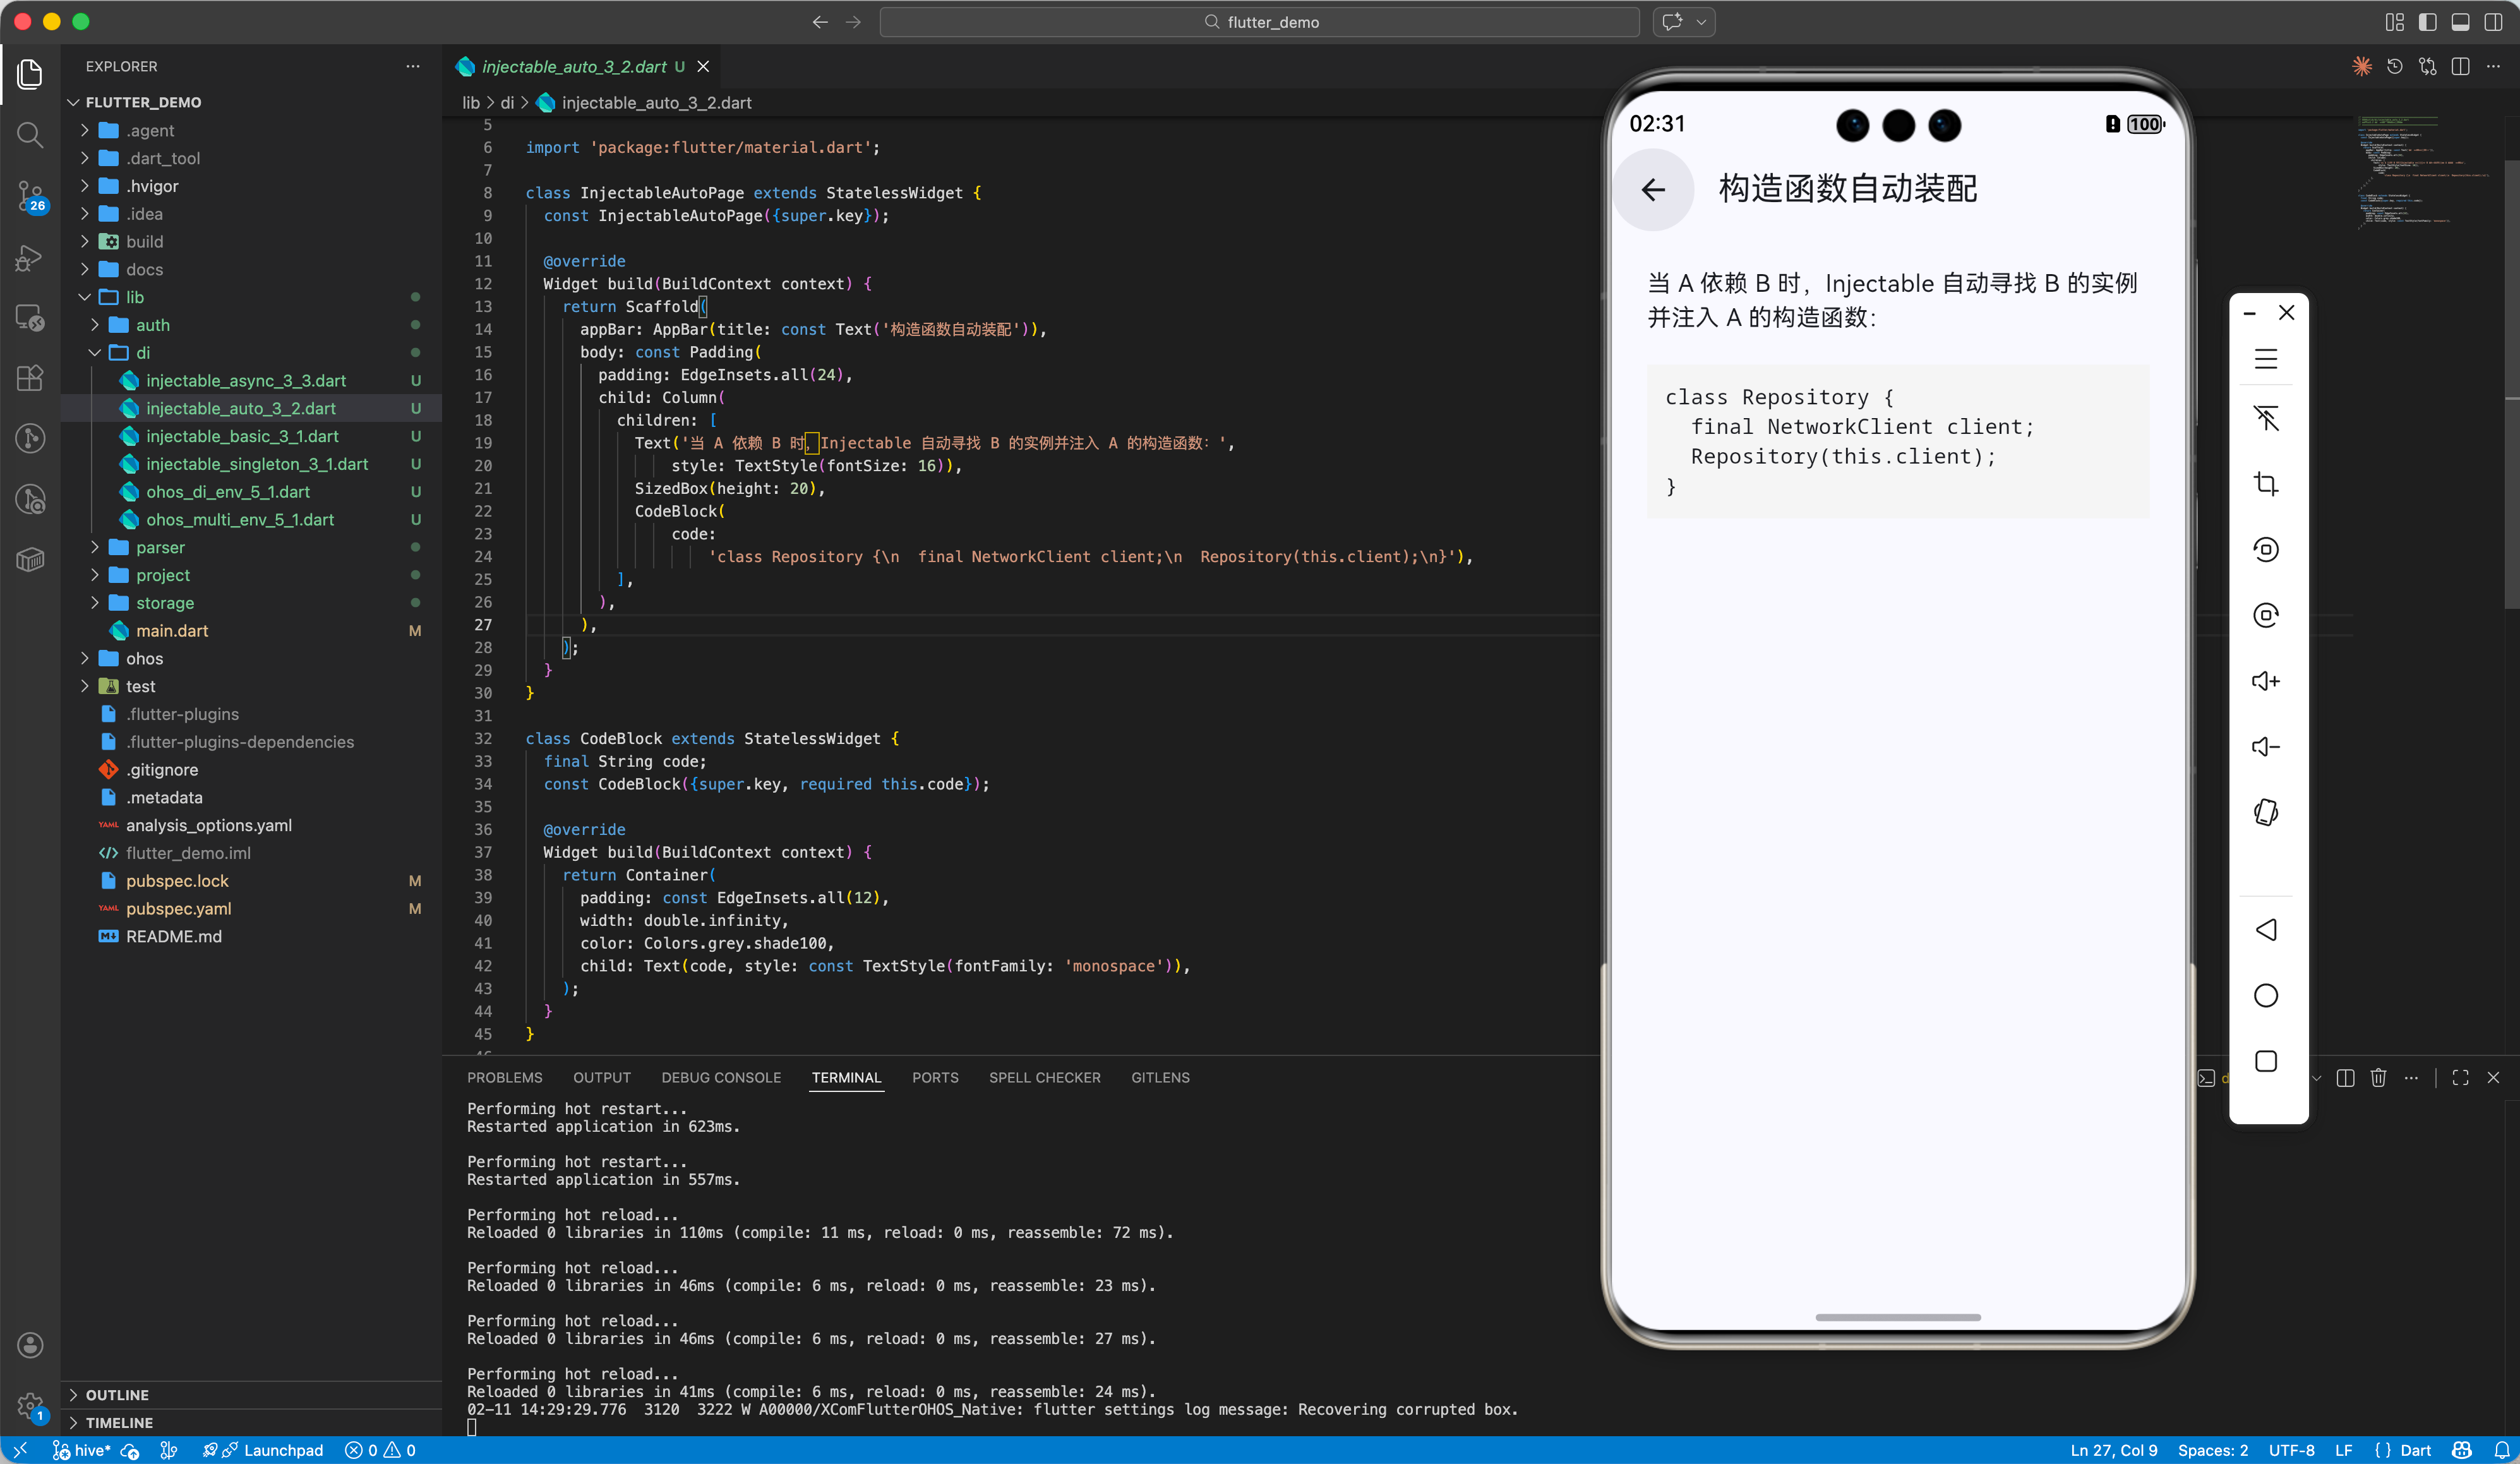Switch to the DEBUG CONSOLE tab
The width and height of the screenshot is (2520, 1464).
click(720, 1077)
